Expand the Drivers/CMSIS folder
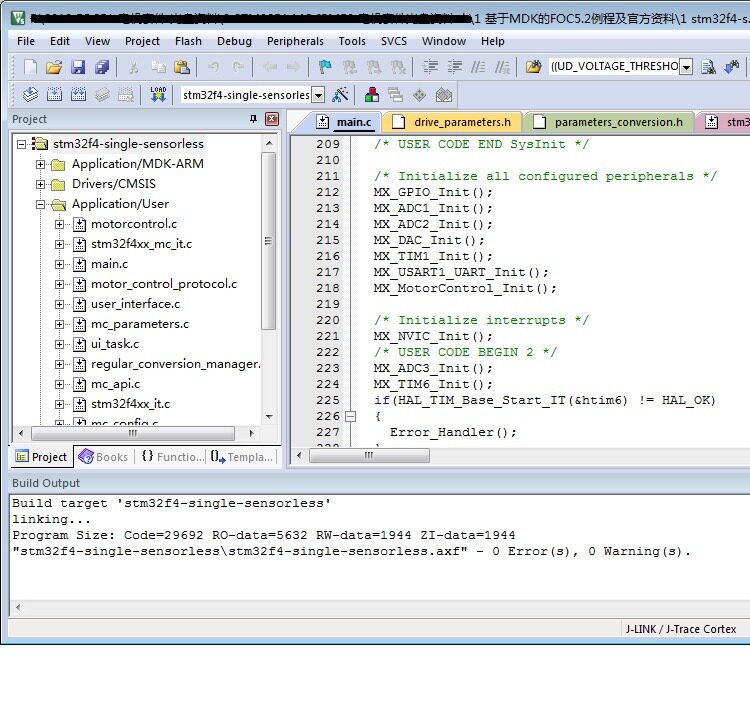The width and height of the screenshot is (750, 701). (x=40, y=184)
